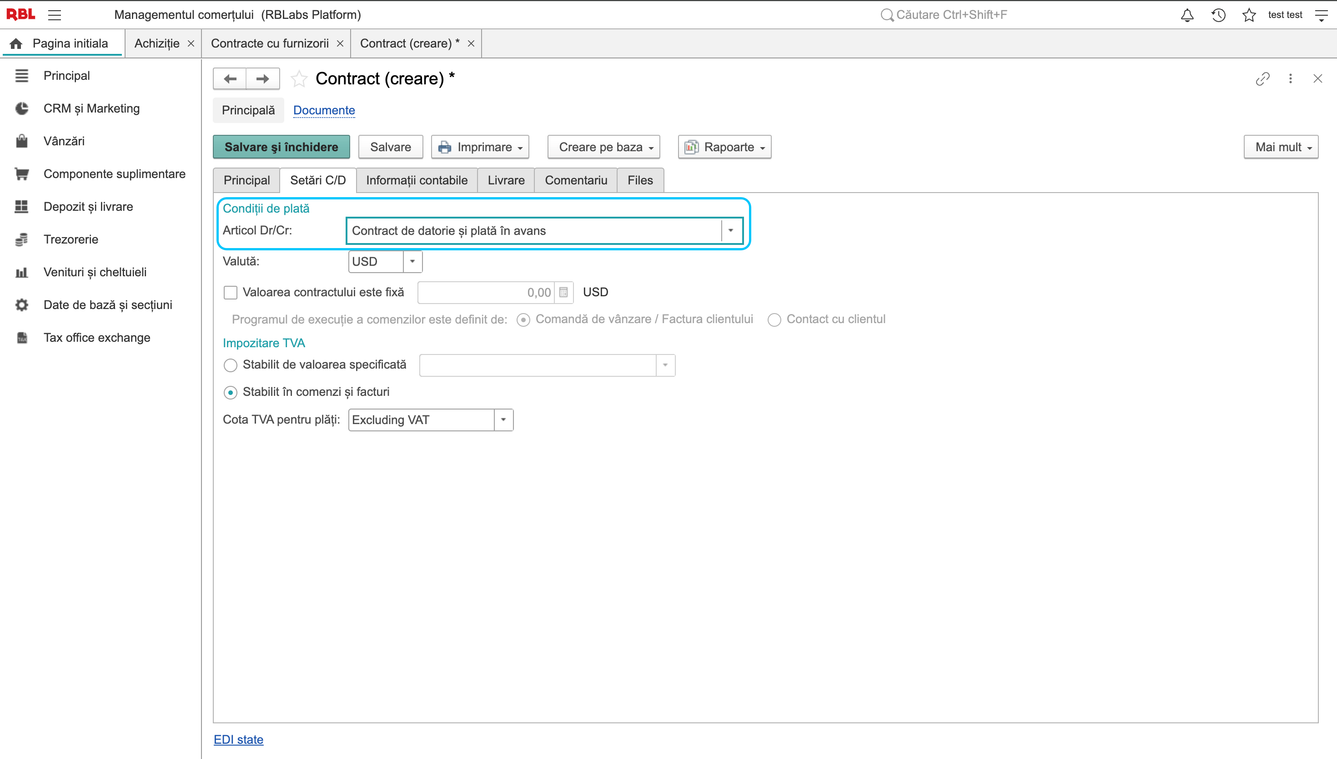Expand Articol Dr/Cr dropdown arrow
The height and width of the screenshot is (759, 1337).
click(x=731, y=231)
